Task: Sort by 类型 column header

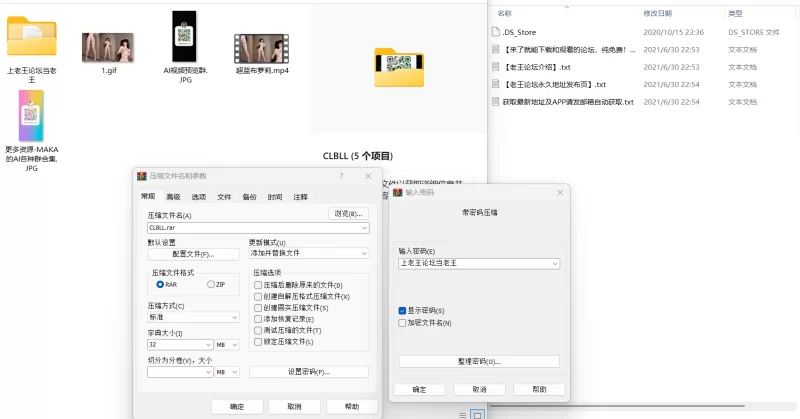Action: click(735, 14)
